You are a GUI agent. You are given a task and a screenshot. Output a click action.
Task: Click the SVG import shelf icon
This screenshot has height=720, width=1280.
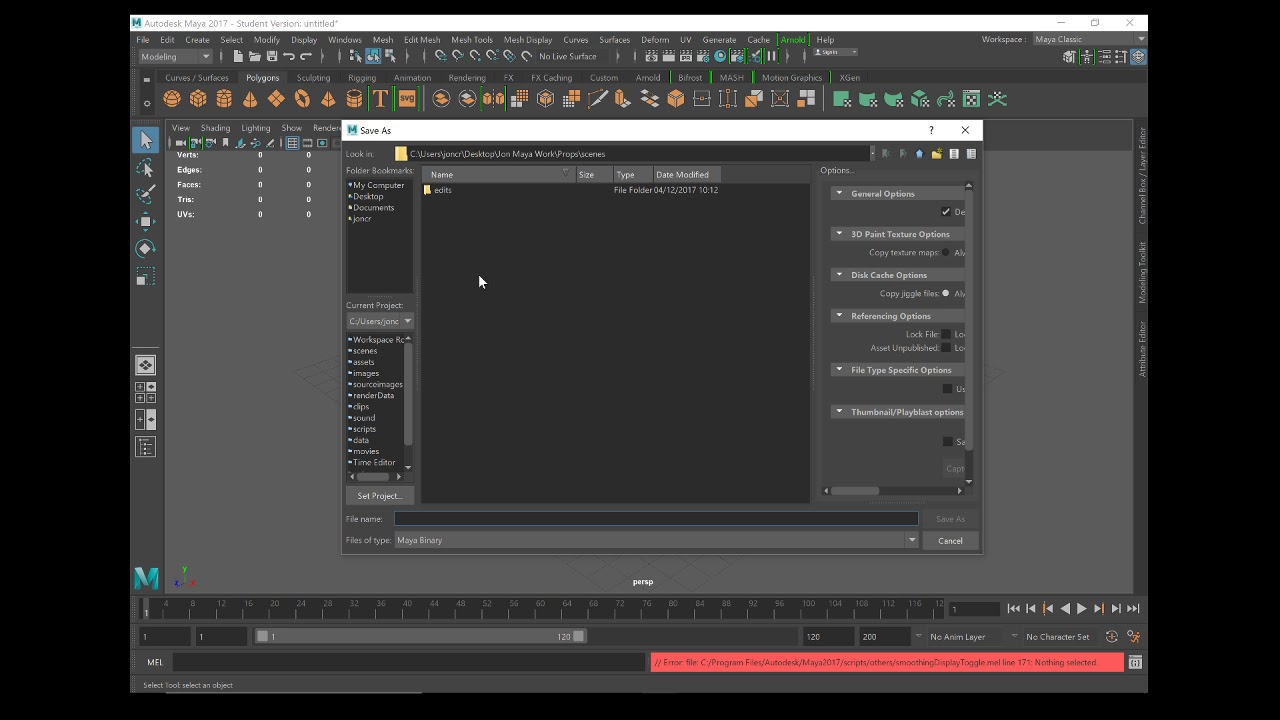click(x=406, y=99)
